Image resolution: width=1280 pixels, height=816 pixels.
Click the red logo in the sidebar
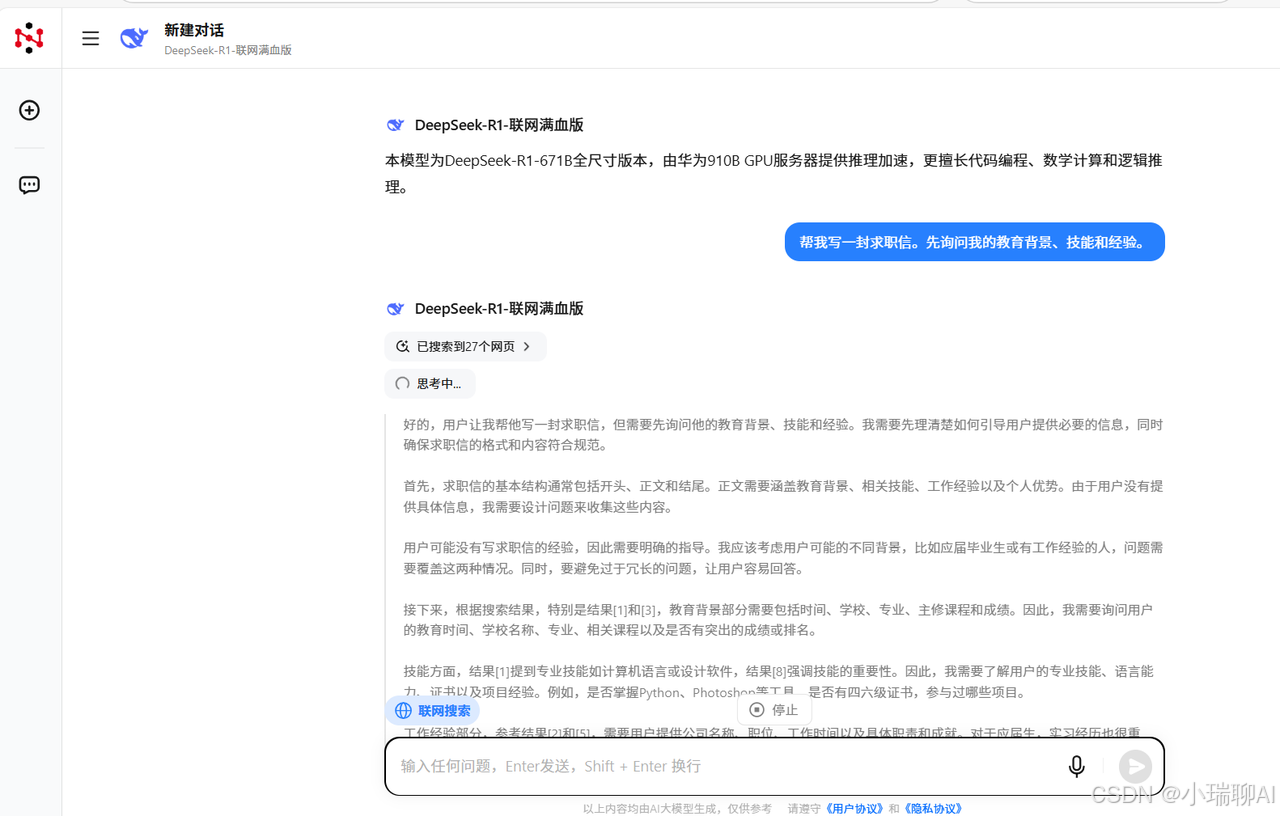click(29, 38)
